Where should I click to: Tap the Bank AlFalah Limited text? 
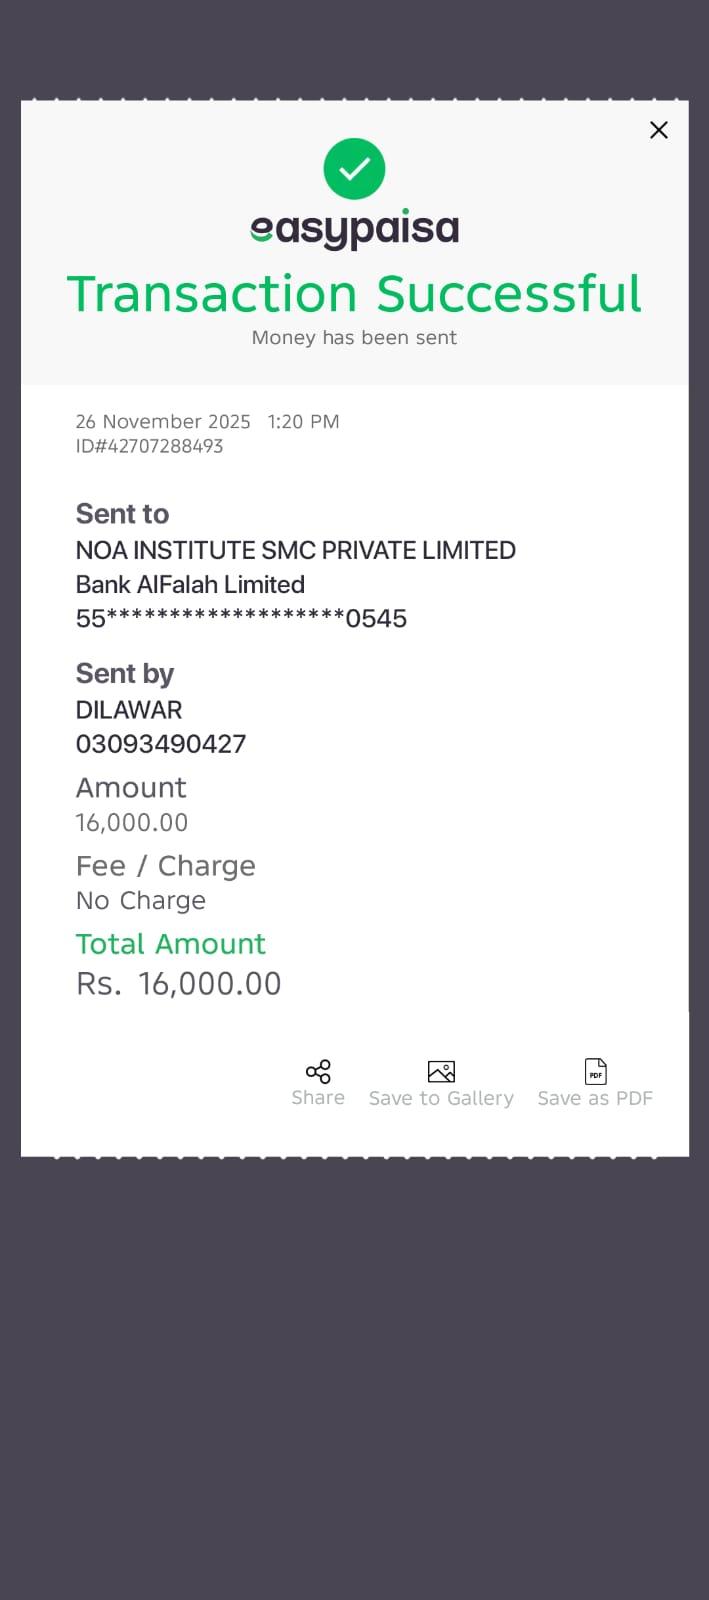click(x=190, y=585)
